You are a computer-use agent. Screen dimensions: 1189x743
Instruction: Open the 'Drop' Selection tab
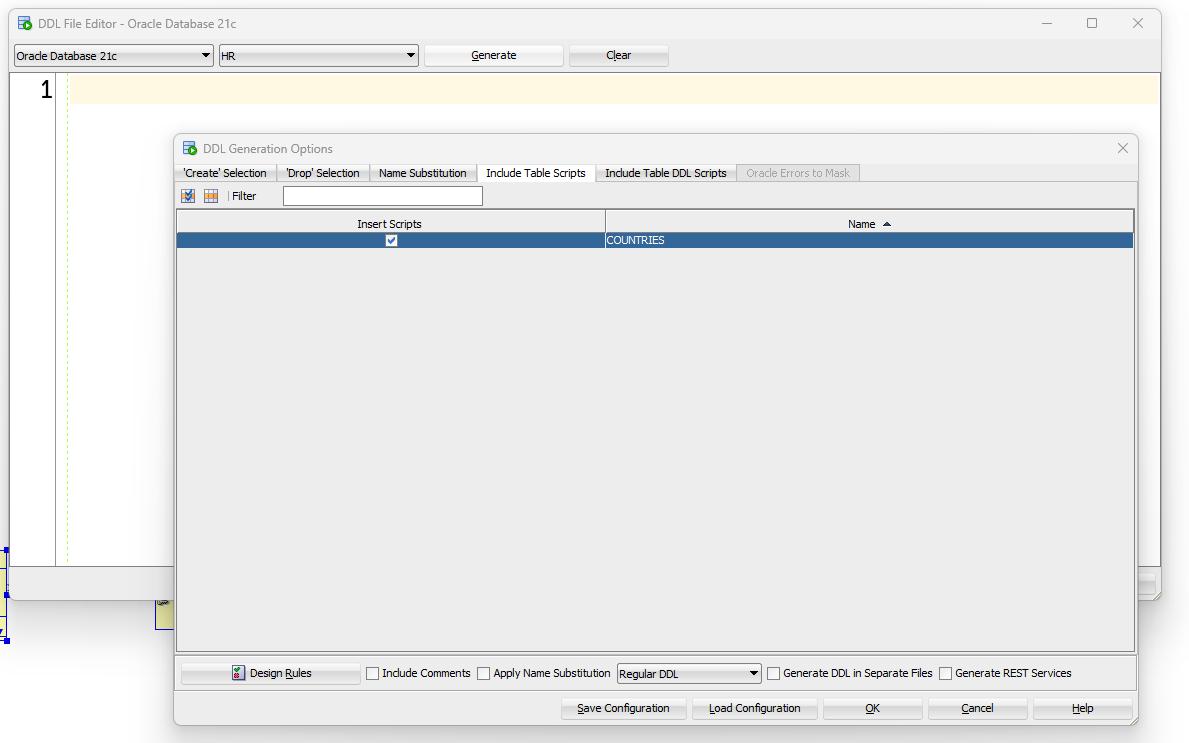pyautogui.click(x=323, y=173)
